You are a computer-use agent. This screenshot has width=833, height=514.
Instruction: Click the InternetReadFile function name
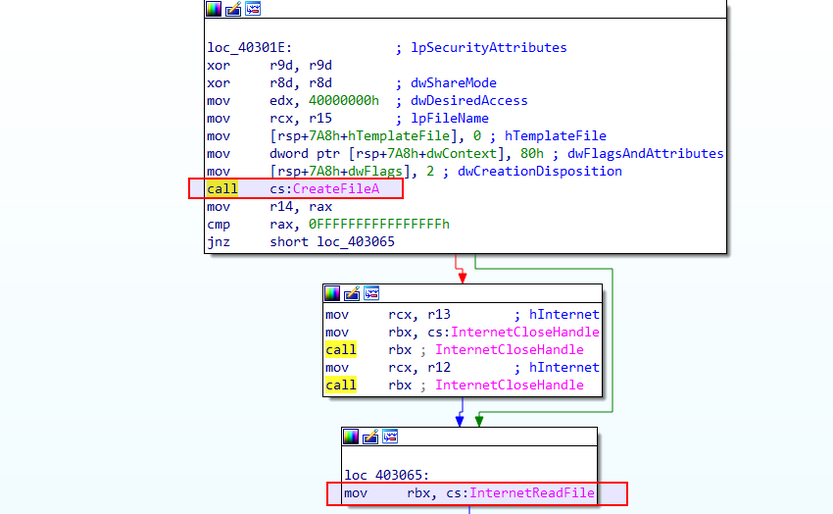tap(532, 493)
